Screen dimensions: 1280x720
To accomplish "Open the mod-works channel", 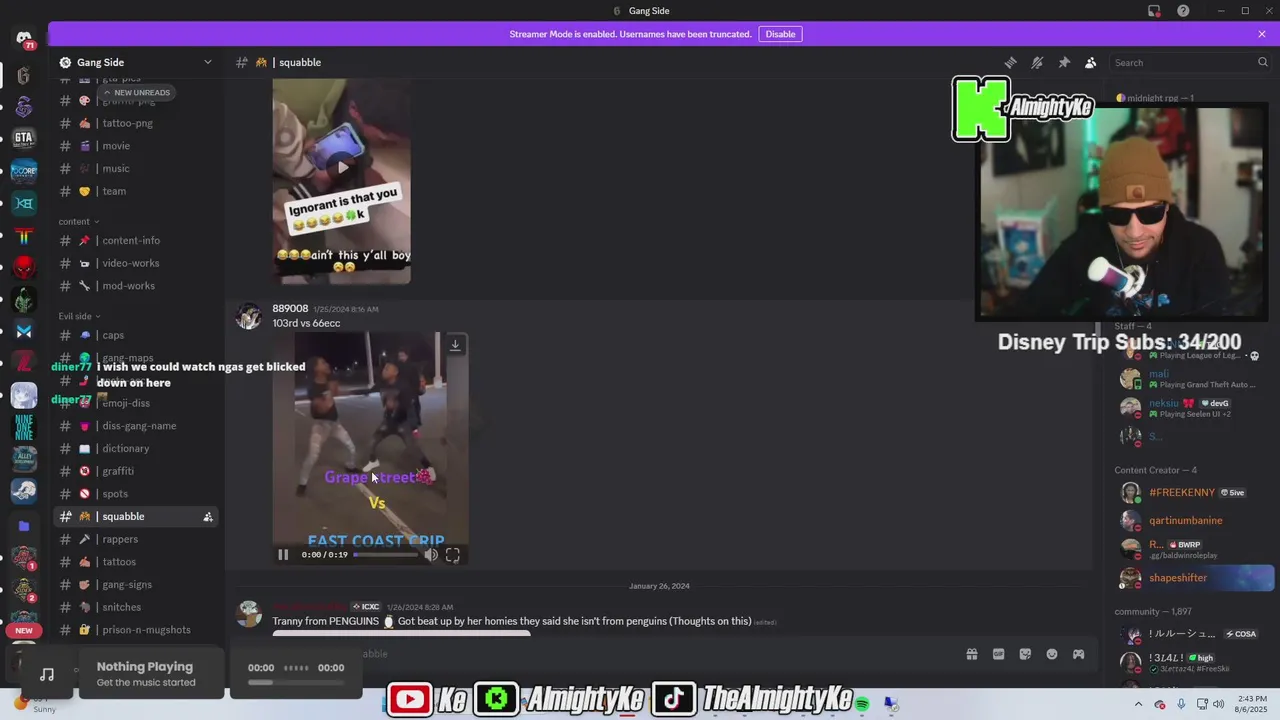I will [x=136, y=286].
